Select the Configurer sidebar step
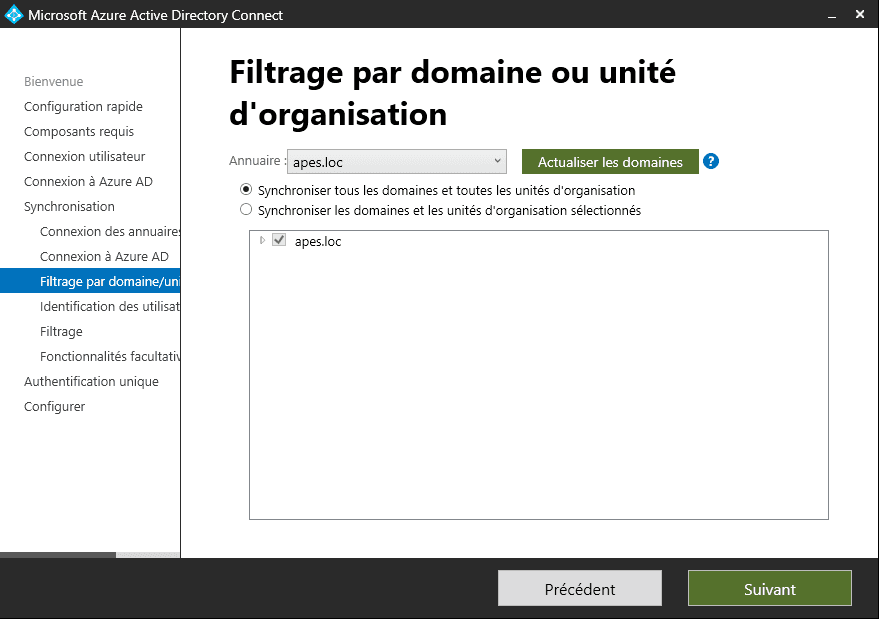Viewport: 879px width, 619px height. click(x=55, y=407)
